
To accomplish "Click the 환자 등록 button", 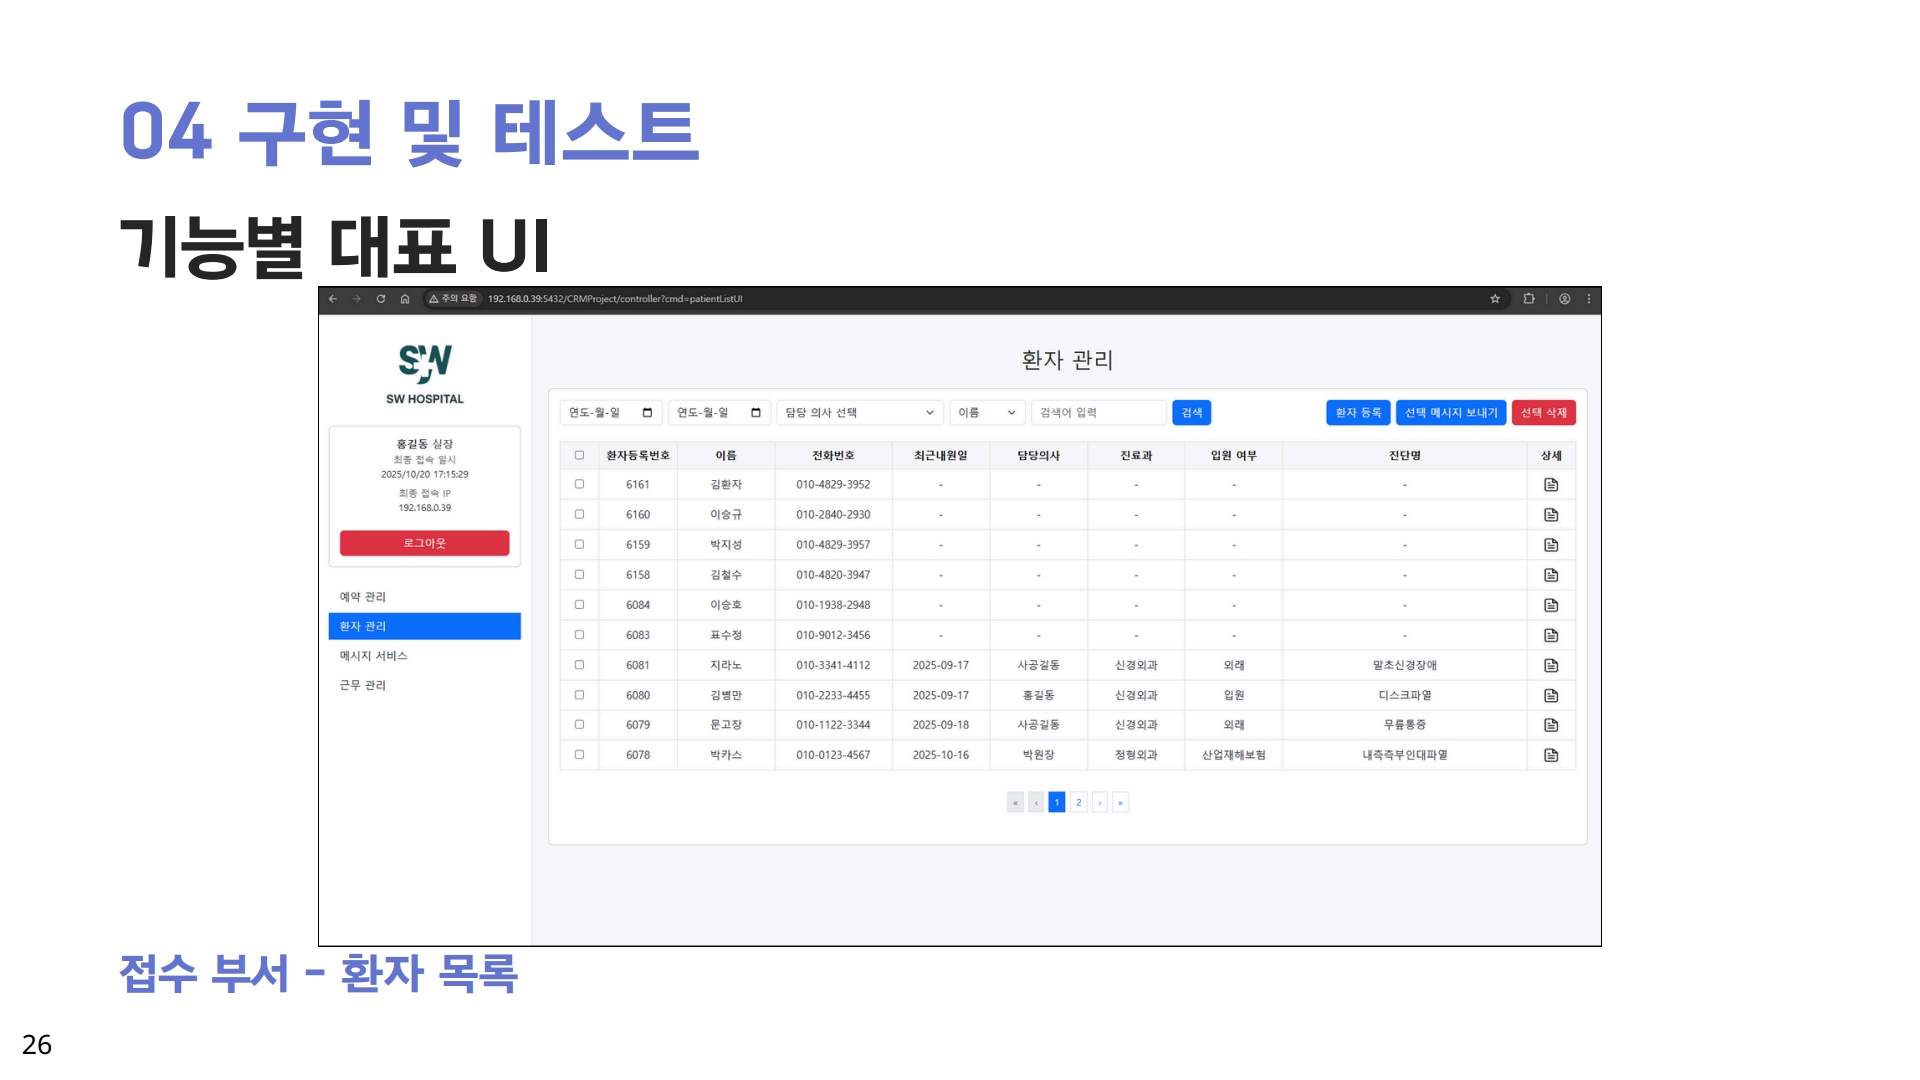I will tap(1358, 413).
